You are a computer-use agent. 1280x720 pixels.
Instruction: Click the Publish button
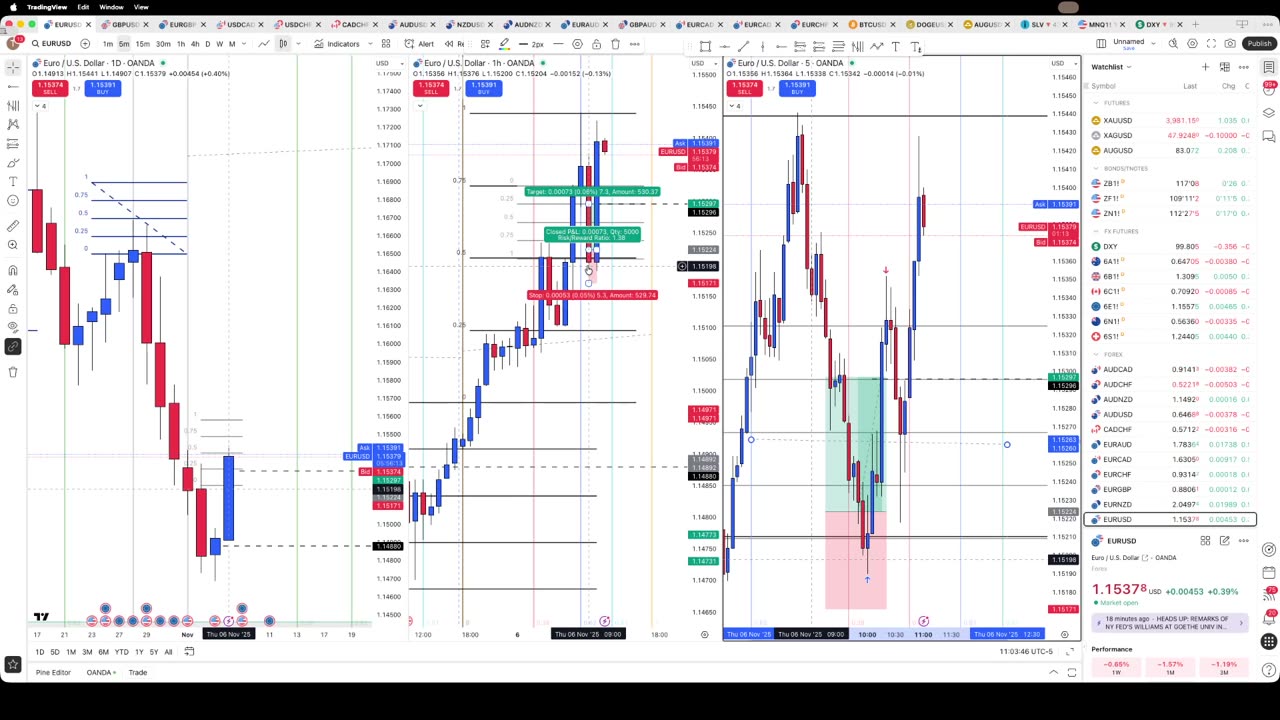click(x=1259, y=44)
